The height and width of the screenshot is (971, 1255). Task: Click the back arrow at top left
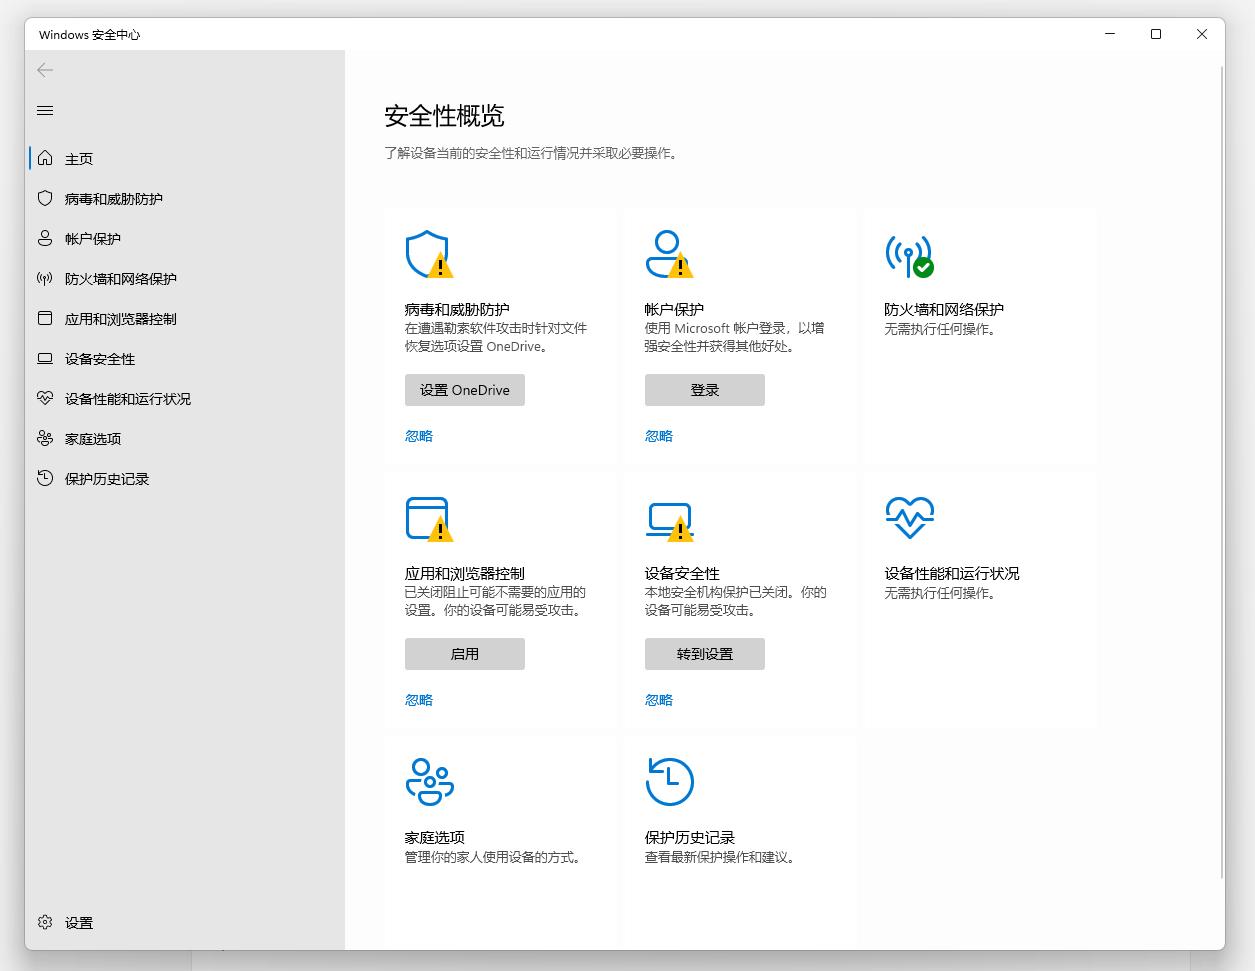(44, 70)
